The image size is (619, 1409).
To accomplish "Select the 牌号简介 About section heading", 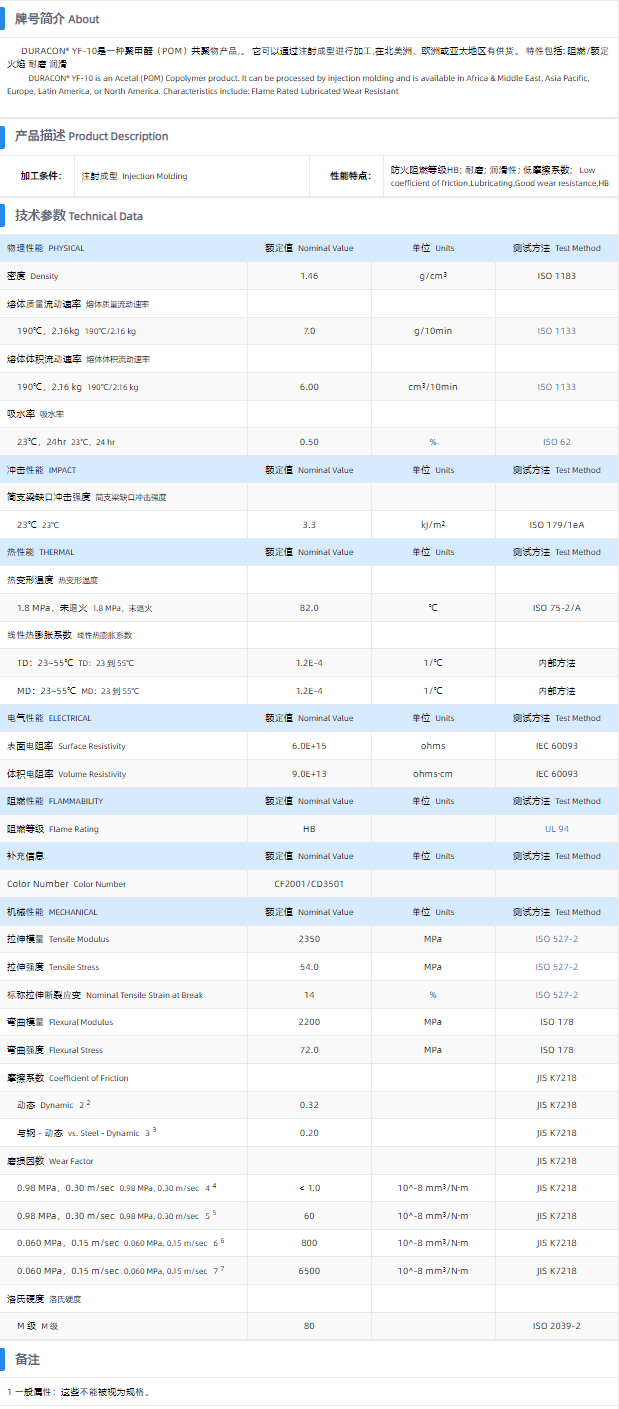I will point(56,19).
